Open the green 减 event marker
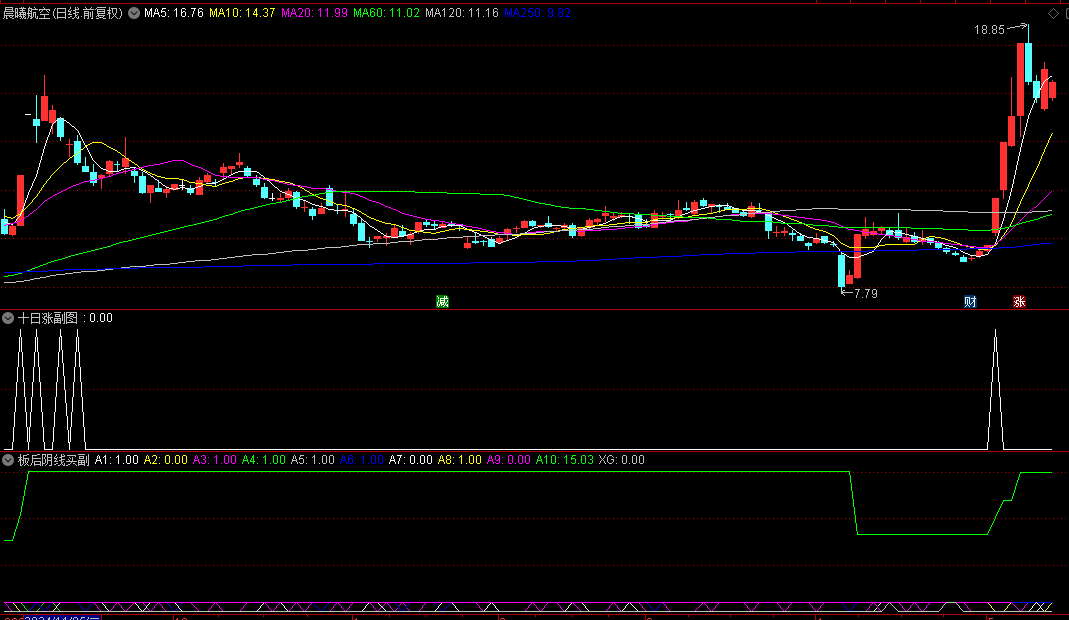The height and width of the screenshot is (620, 1069). click(x=442, y=301)
